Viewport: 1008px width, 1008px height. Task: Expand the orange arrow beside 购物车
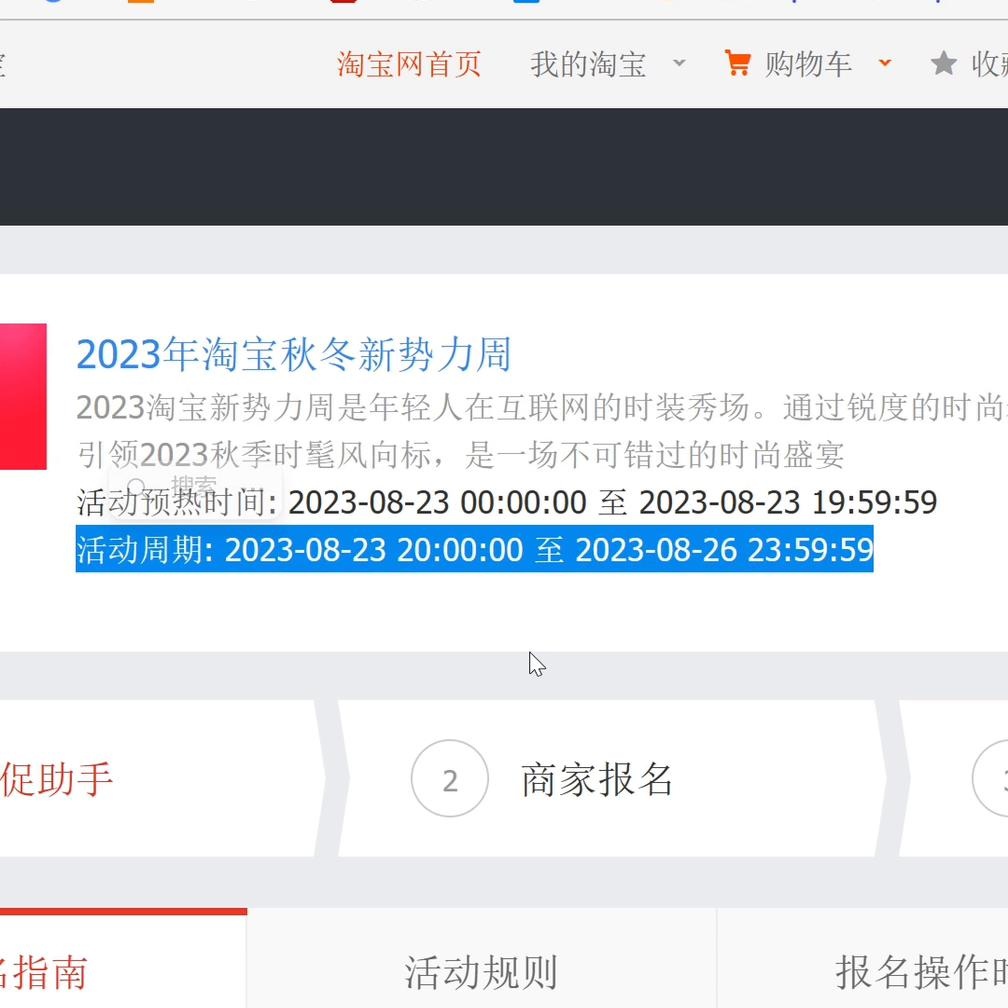click(885, 63)
